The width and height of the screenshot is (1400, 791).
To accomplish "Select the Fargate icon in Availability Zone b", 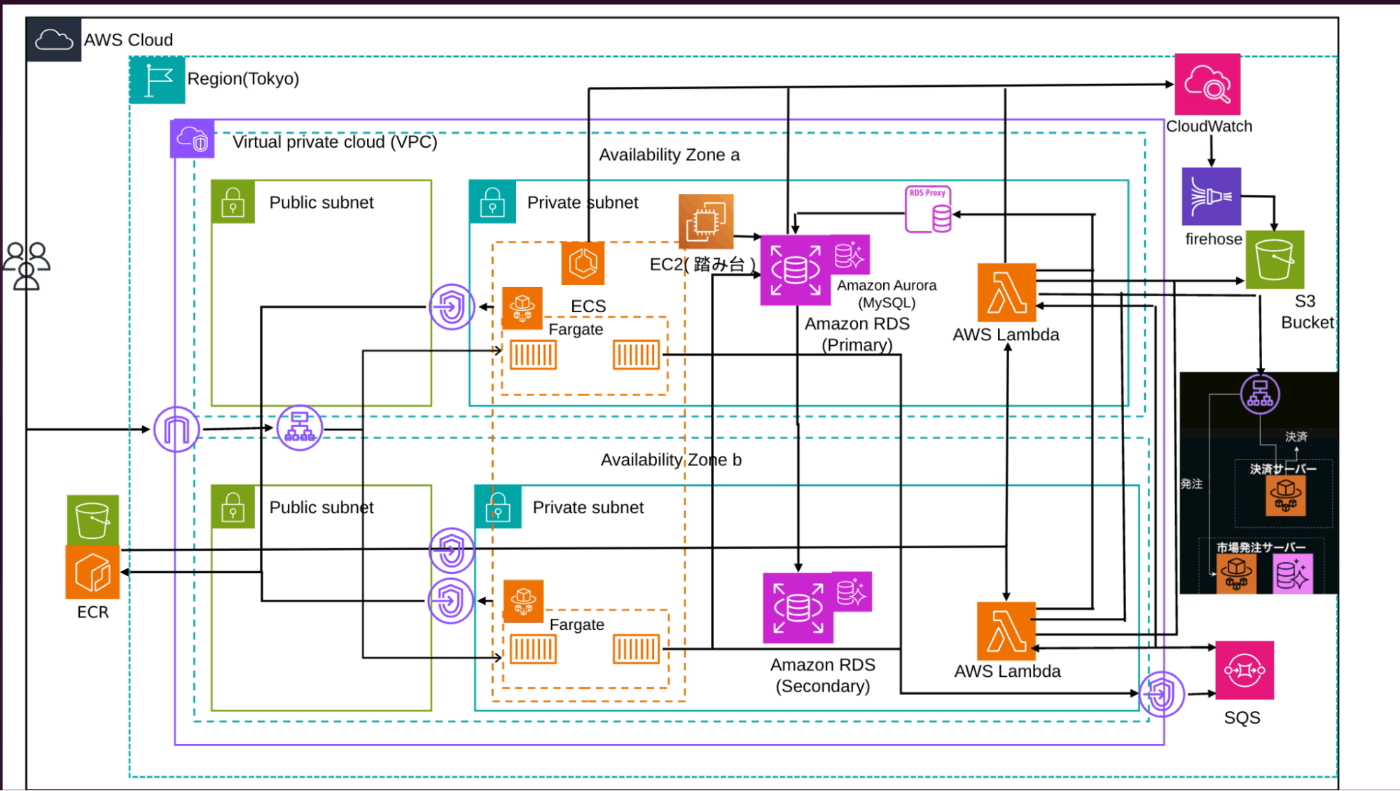I will pos(523,600).
